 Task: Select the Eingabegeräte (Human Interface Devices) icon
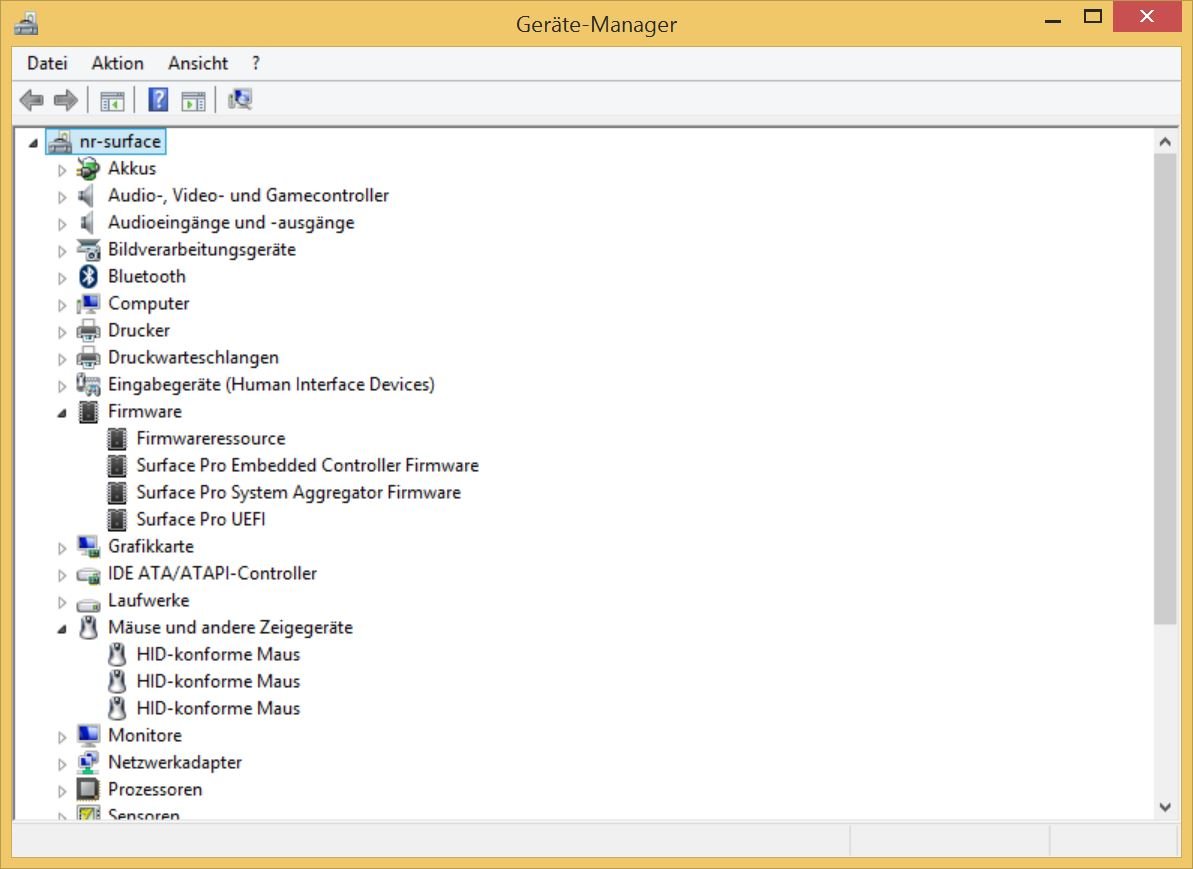(x=88, y=385)
